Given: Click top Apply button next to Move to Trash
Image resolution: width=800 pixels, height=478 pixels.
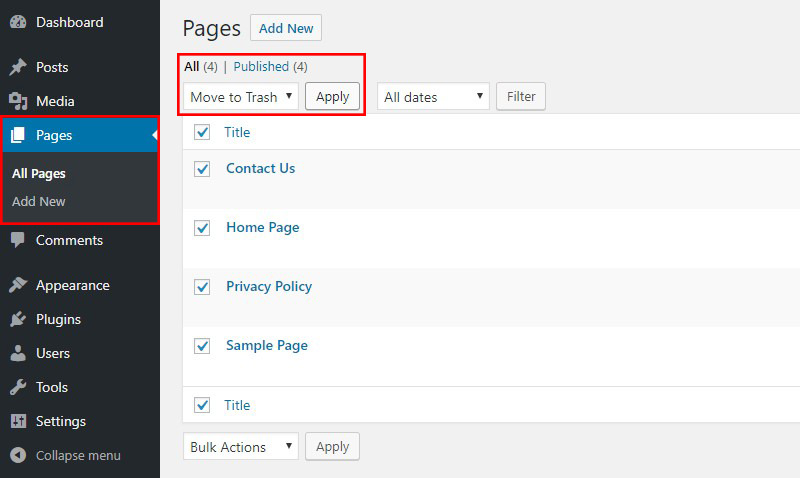Looking at the screenshot, I should [x=332, y=96].
